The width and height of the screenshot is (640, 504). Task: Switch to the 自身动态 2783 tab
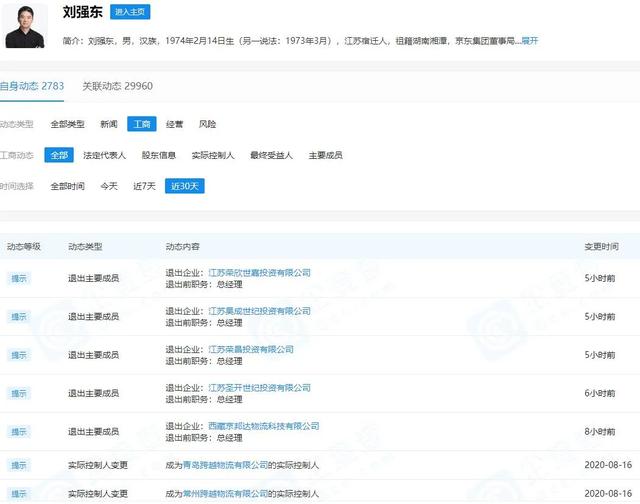point(33,86)
